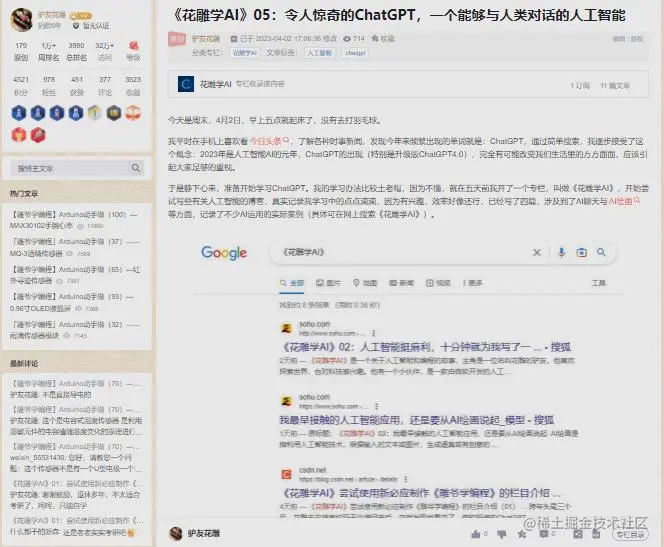Viewport: 664px width, 547px height.
Task: Clear Google search query with X
Action: [x=537, y=253]
